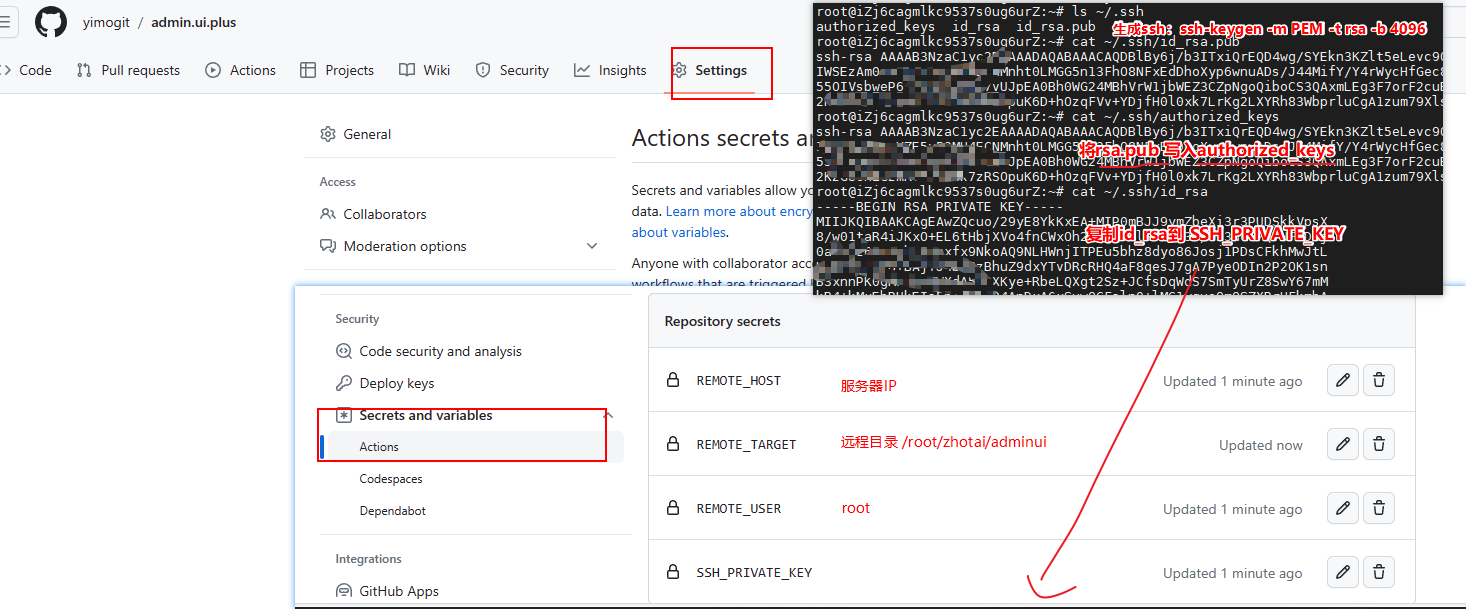Image resolution: width=1466 pixels, height=609 pixels.
Task: Click the REMOTE_USER secret name
Action: (x=739, y=509)
